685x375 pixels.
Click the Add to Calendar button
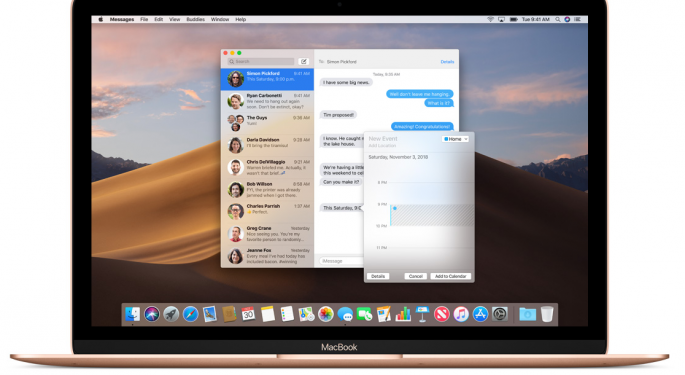tap(450, 276)
